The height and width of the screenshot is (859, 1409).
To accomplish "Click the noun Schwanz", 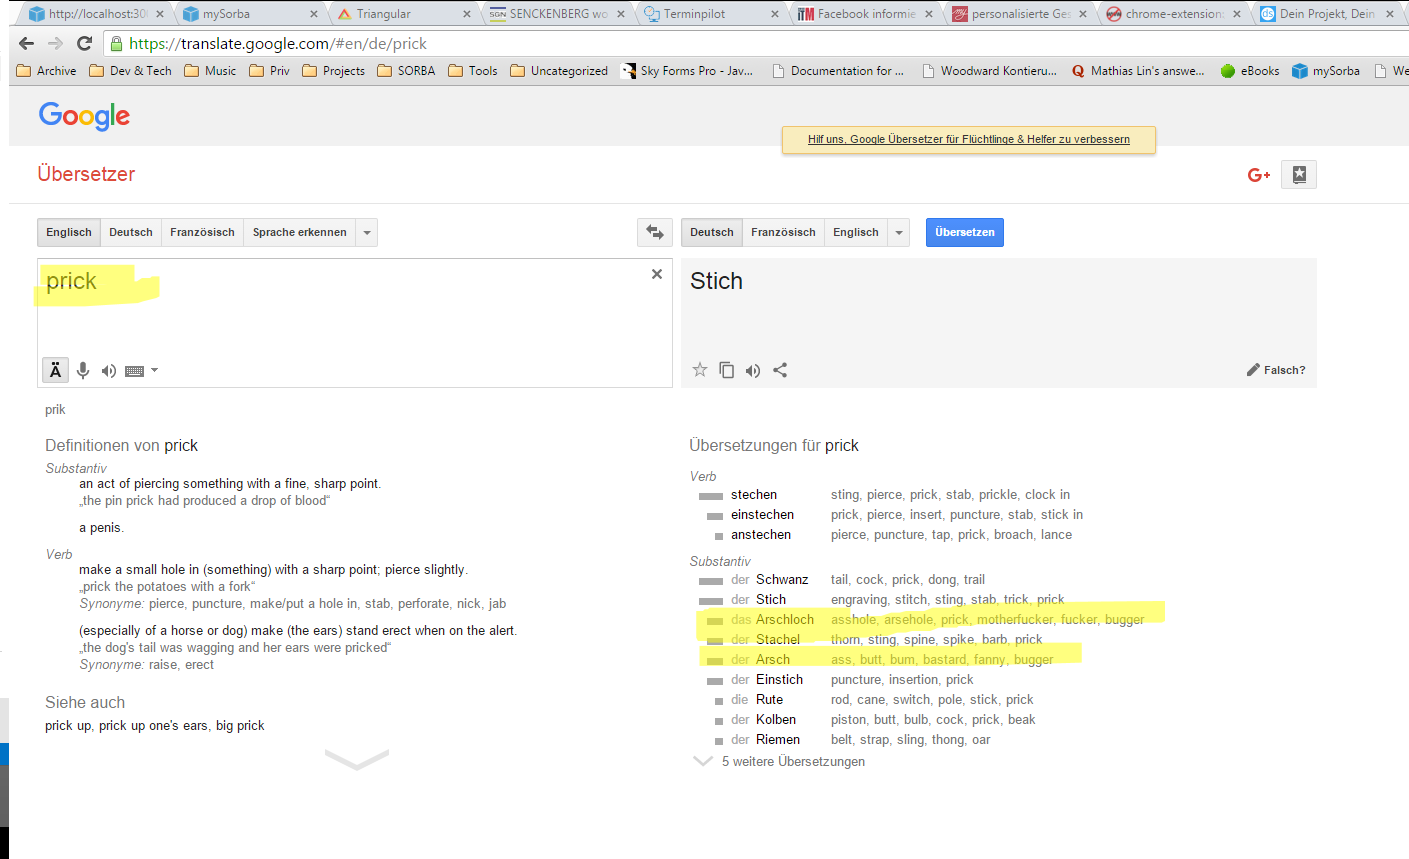I will (782, 579).
